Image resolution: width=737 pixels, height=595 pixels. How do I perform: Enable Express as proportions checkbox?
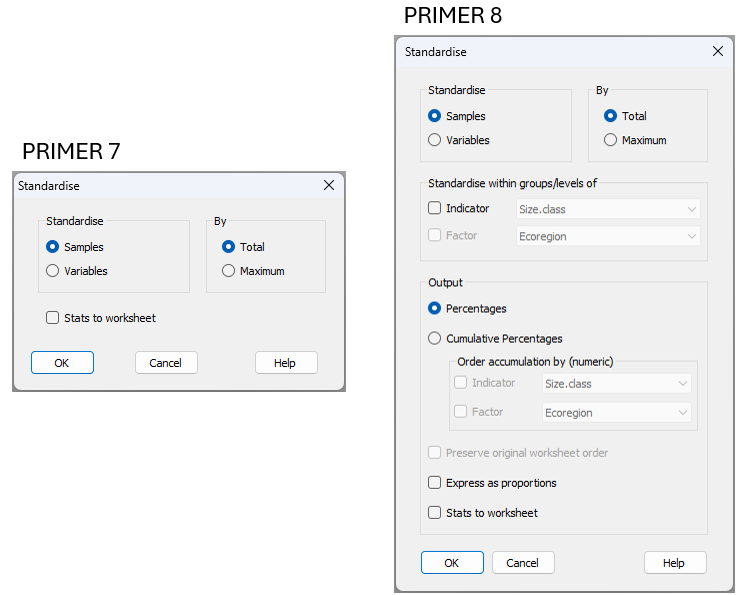click(x=435, y=482)
